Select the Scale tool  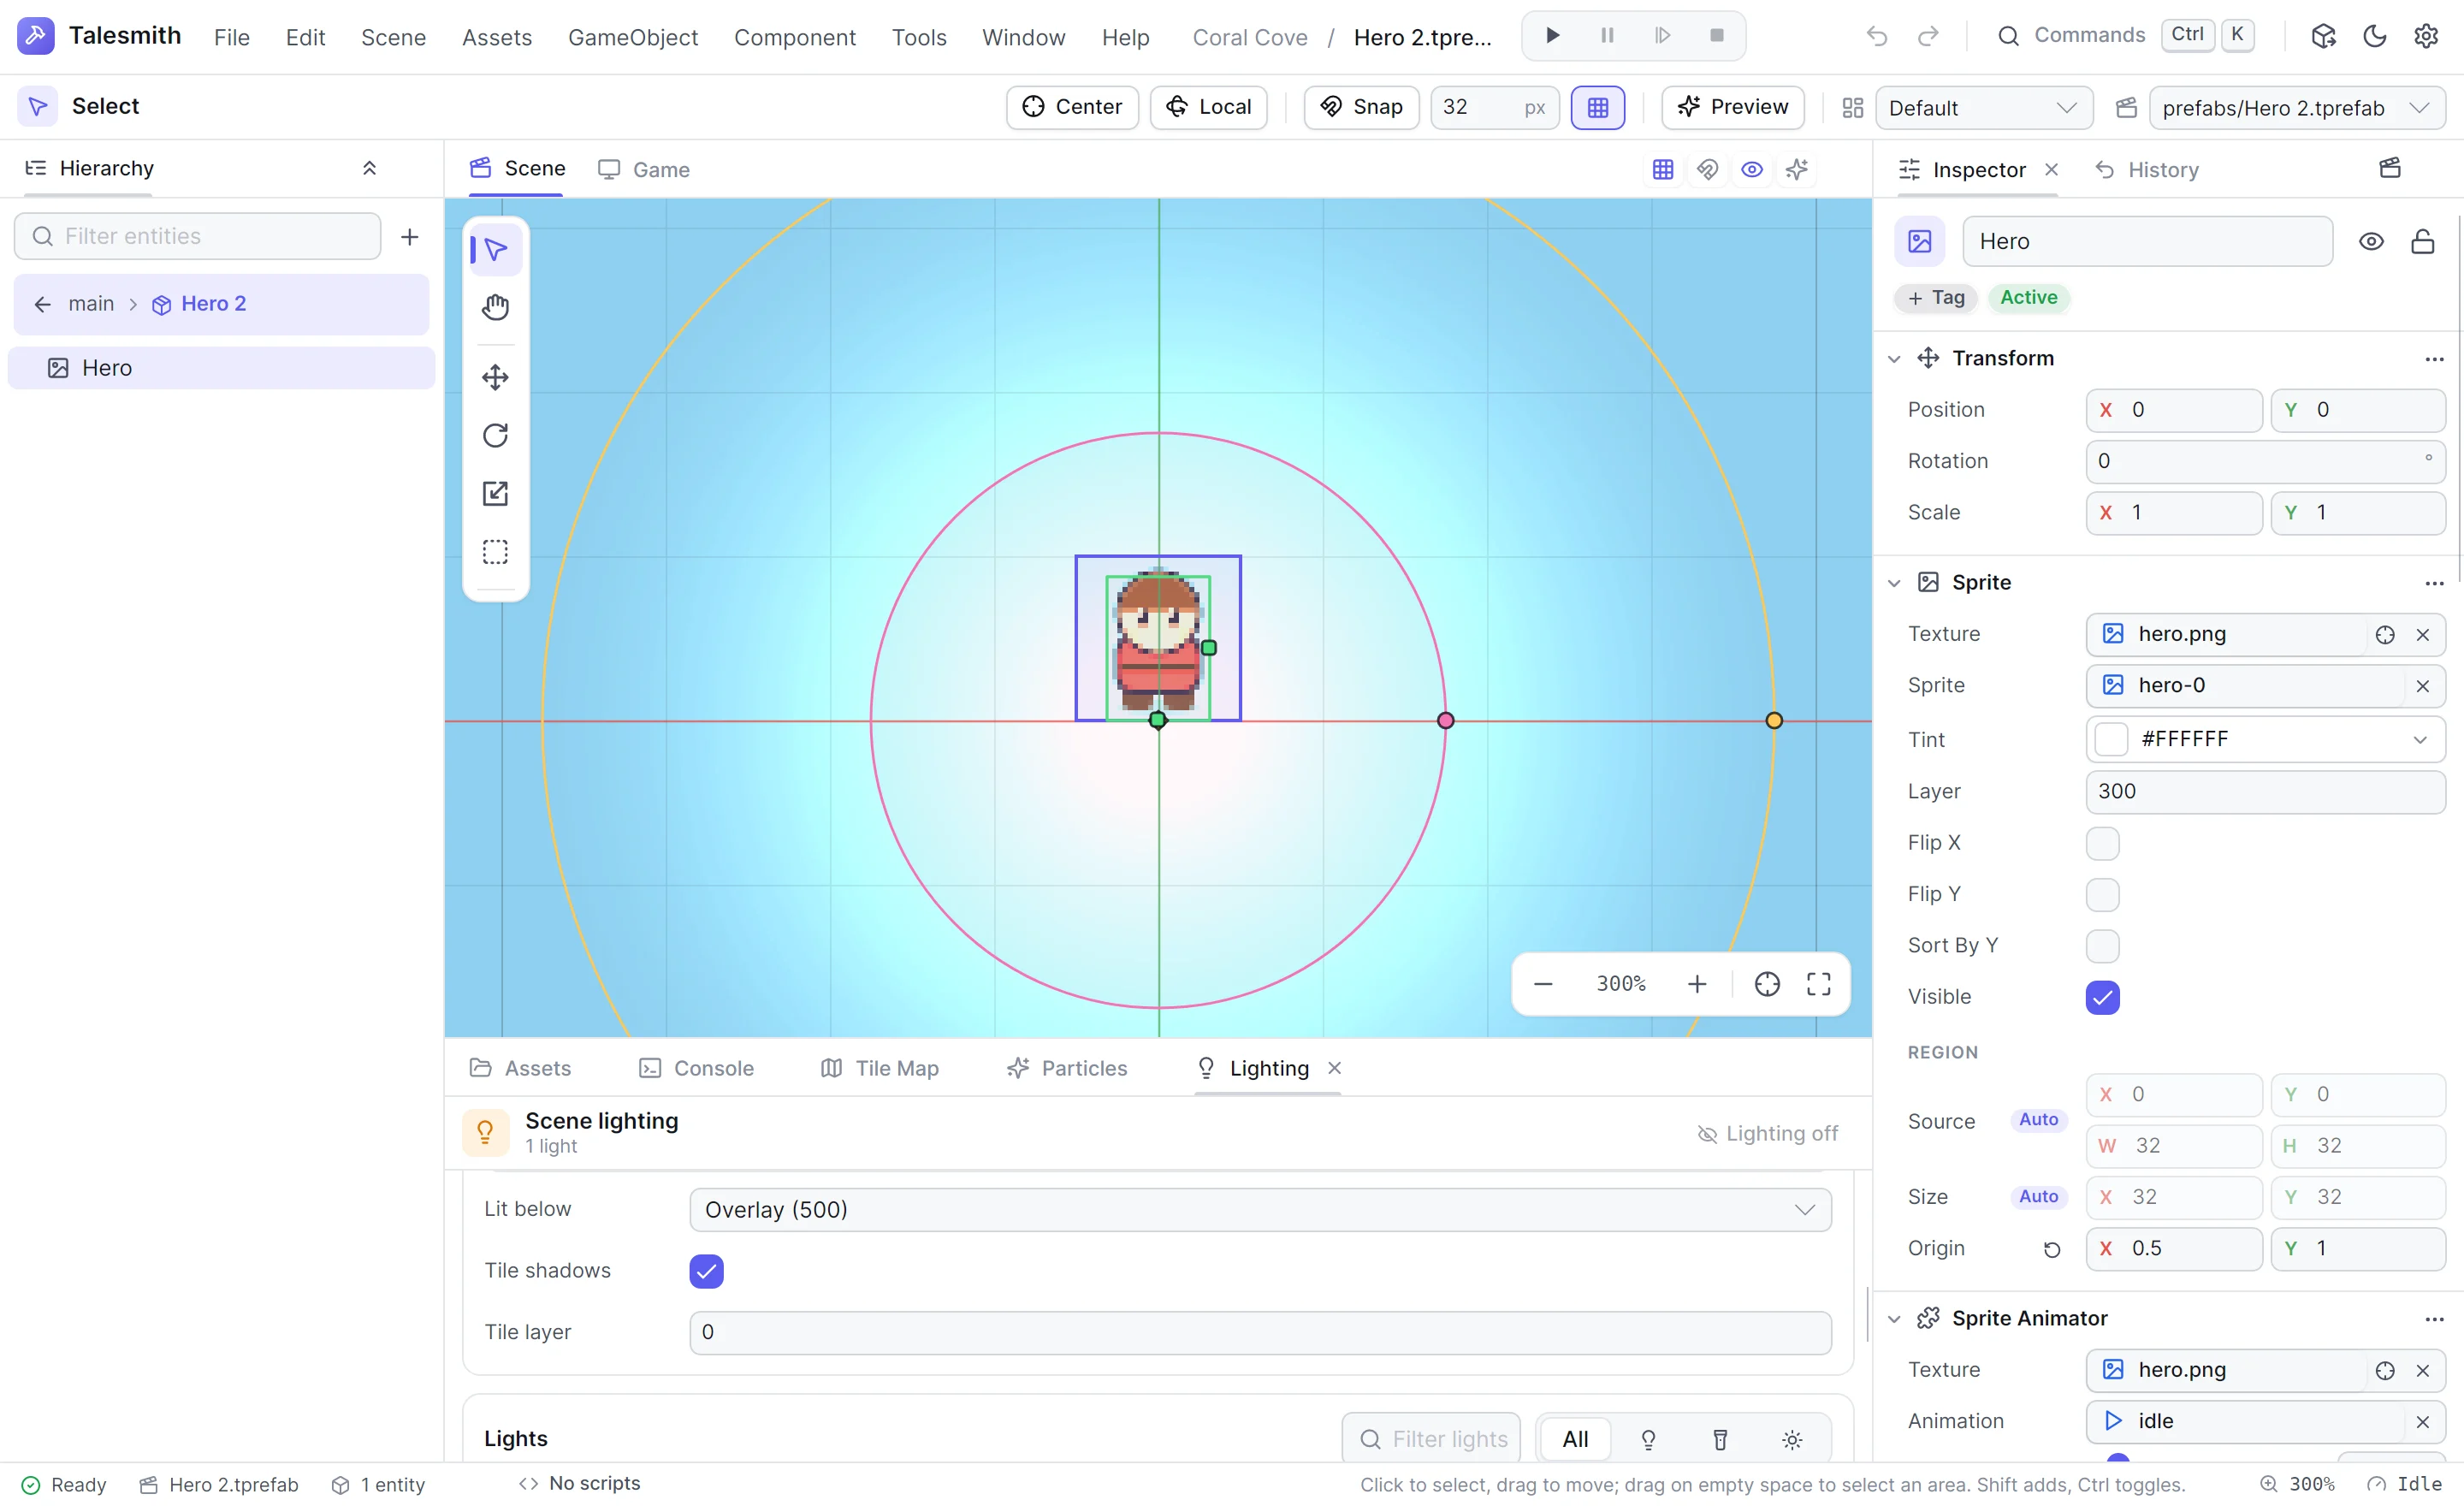point(495,493)
